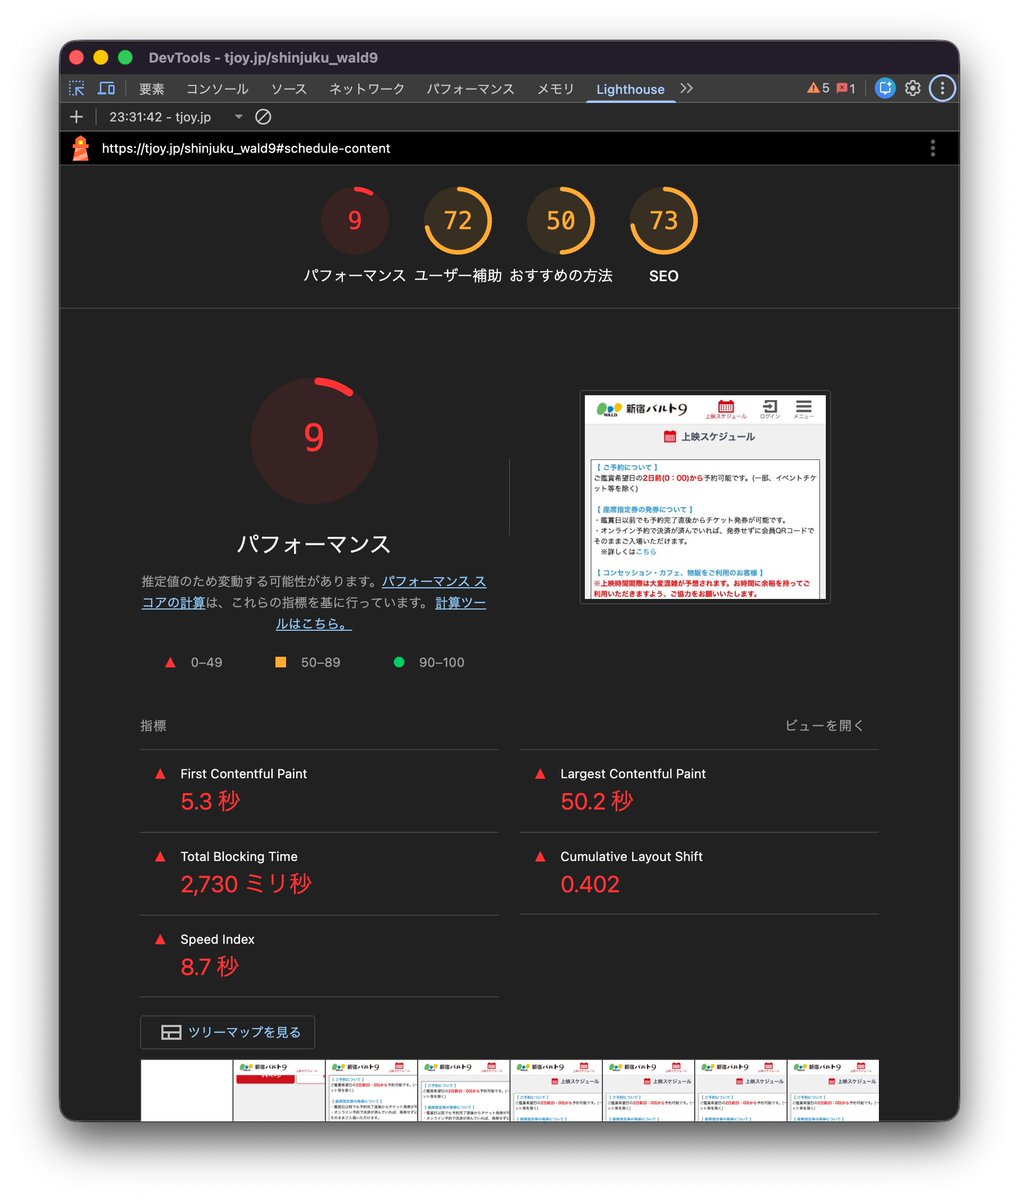Open DevTools settings gear
Image resolution: width=1019 pixels, height=1200 pixels.
pos(913,88)
